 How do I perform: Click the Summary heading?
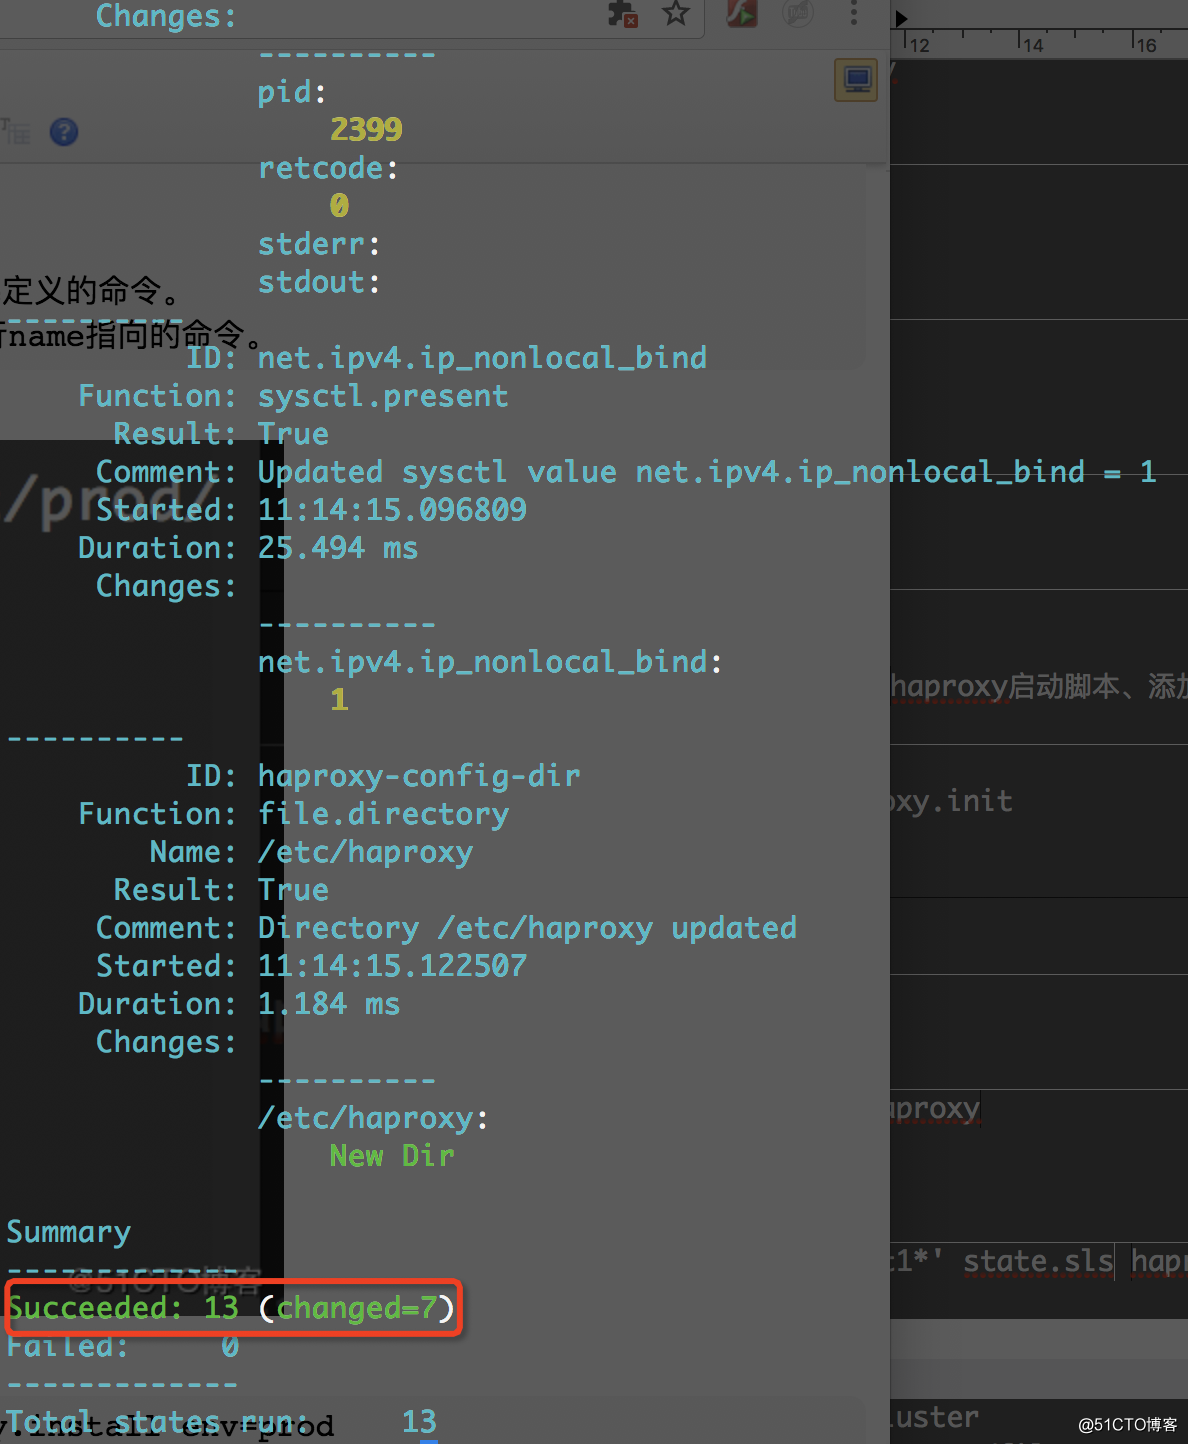coord(68,1232)
